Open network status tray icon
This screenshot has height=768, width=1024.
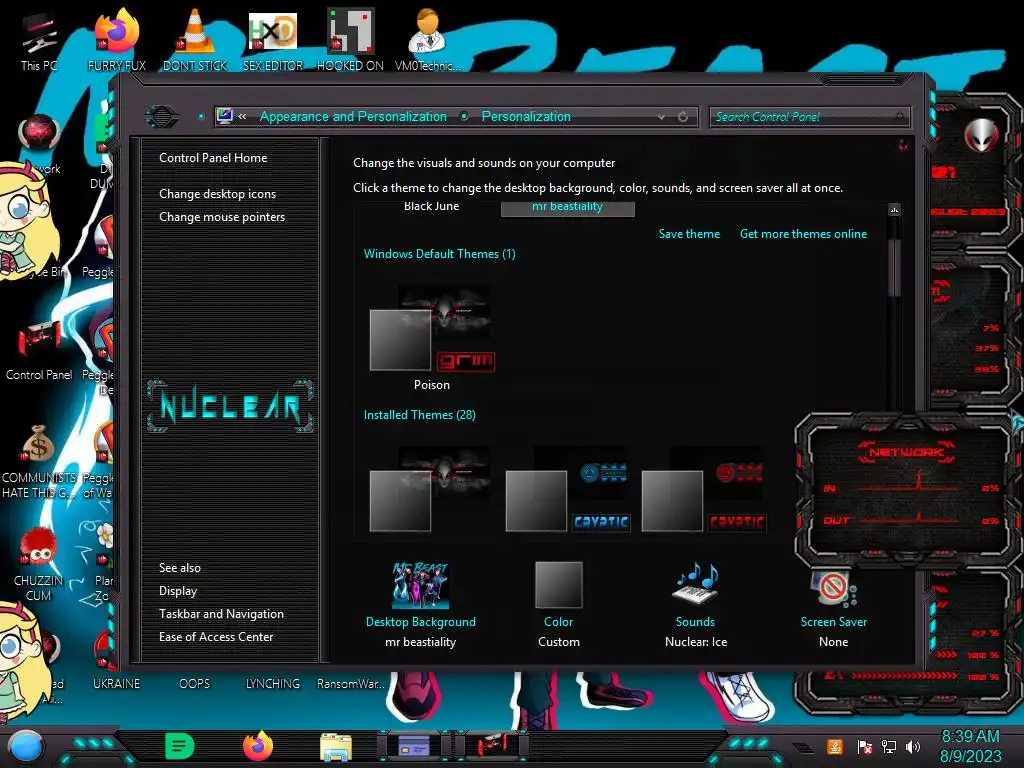(x=889, y=746)
